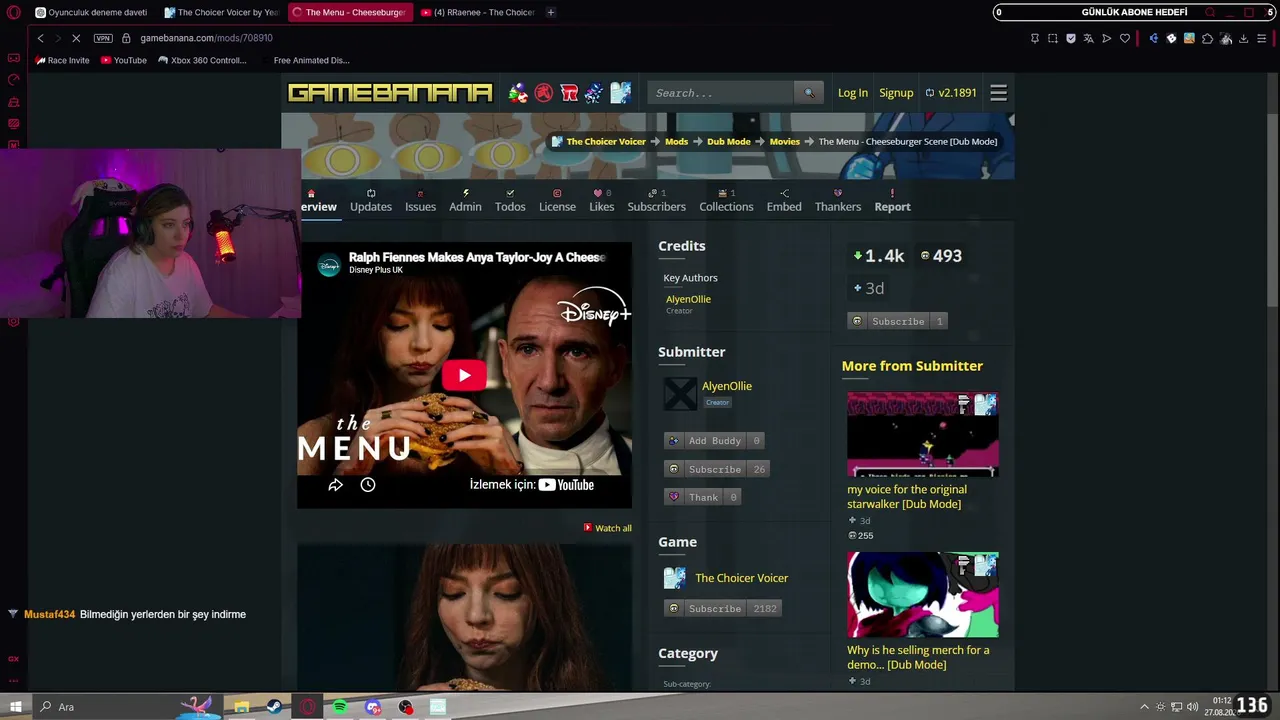Switch to the Updates tab
Viewport: 1280px width, 720px height.
click(371, 200)
